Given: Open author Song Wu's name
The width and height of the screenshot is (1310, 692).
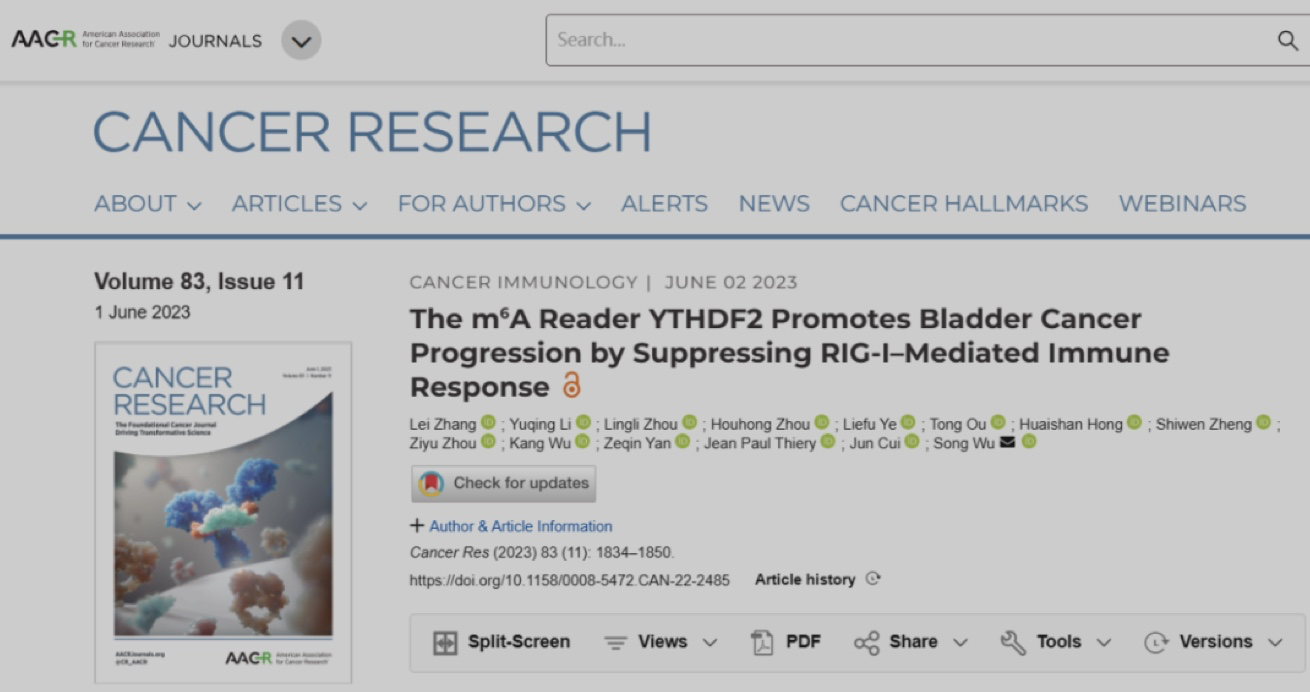Looking at the screenshot, I should click(964, 443).
